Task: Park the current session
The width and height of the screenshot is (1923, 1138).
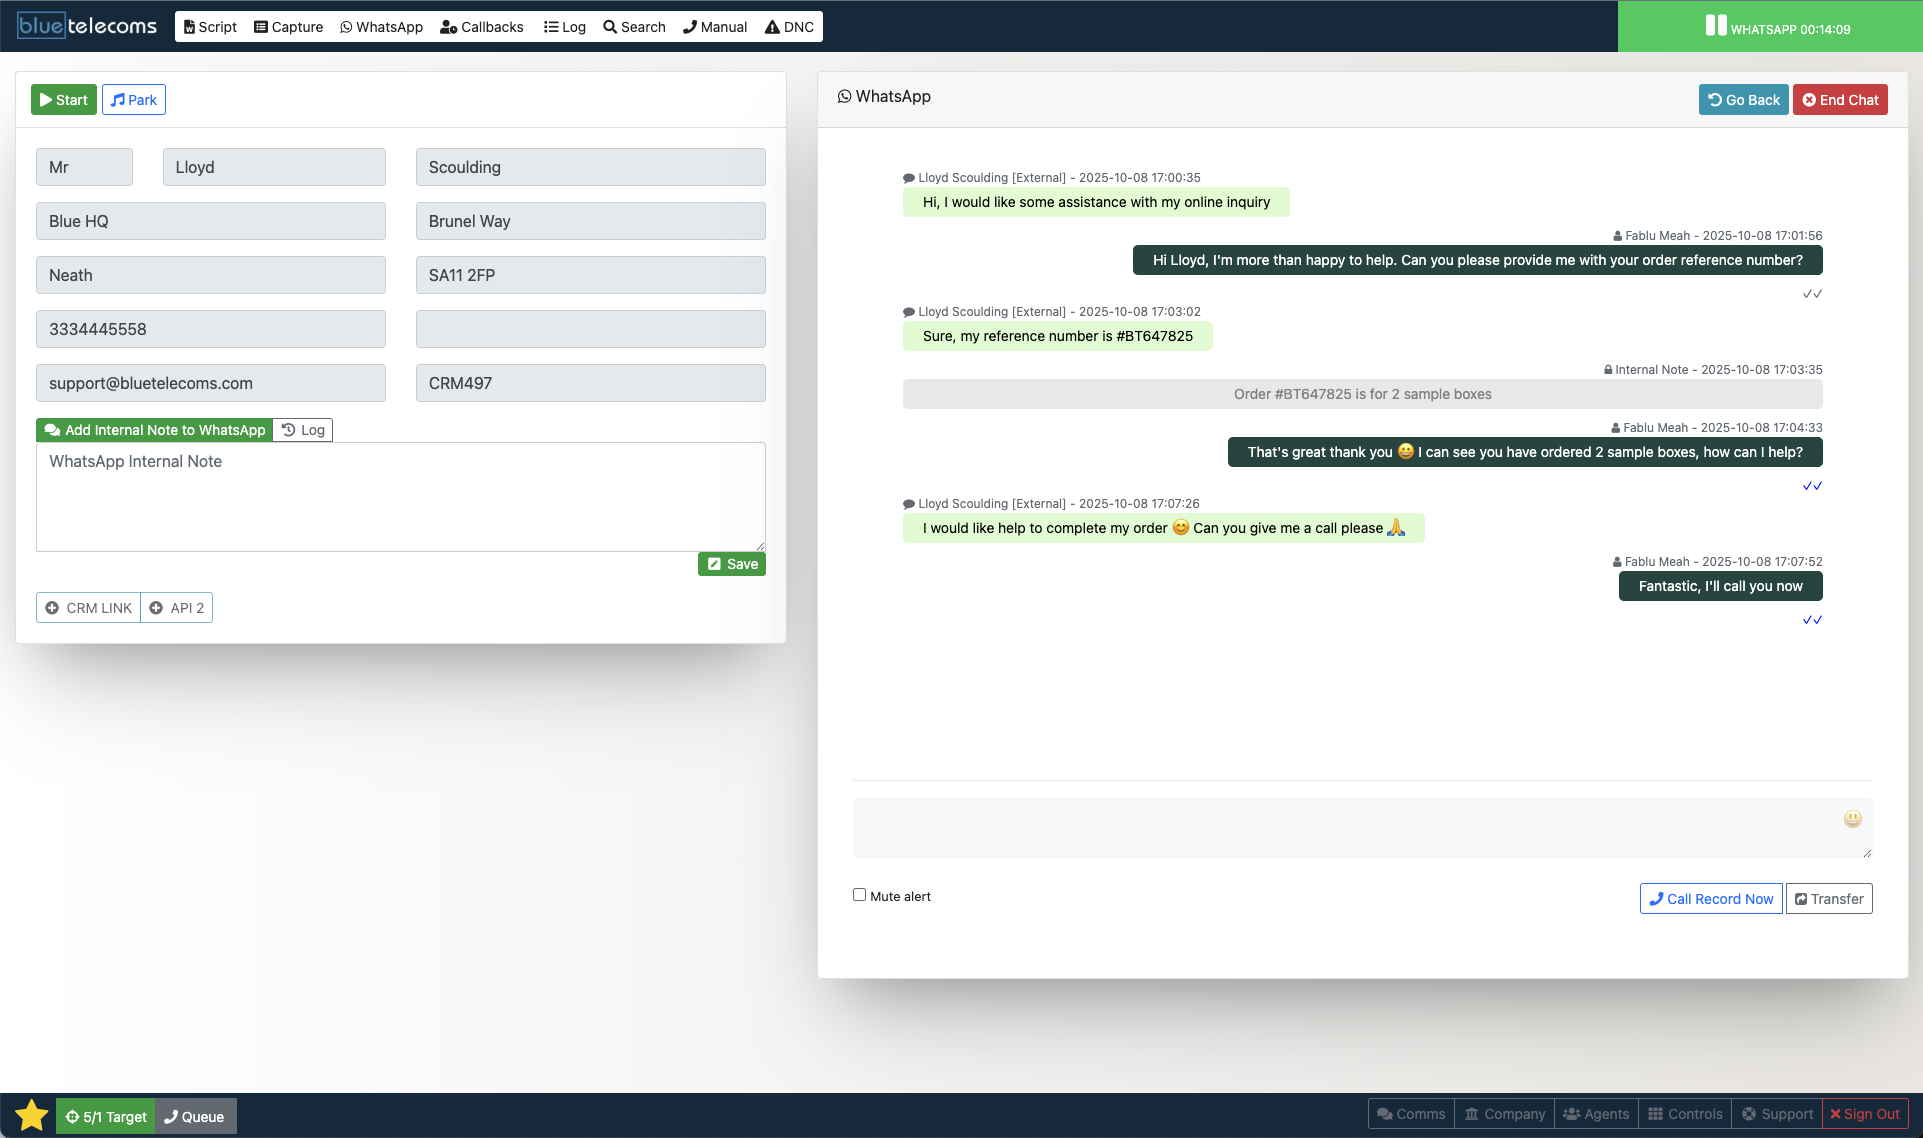Action: coord(133,99)
